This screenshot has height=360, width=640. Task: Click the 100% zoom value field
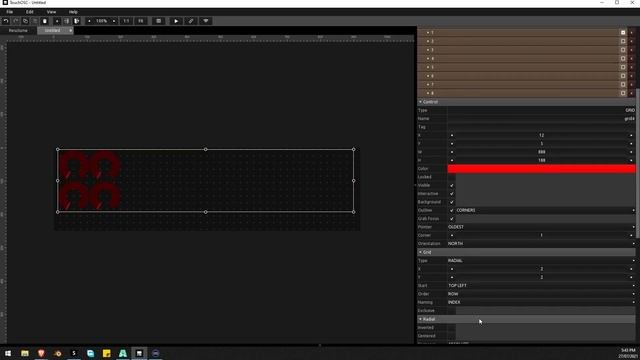point(102,21)
